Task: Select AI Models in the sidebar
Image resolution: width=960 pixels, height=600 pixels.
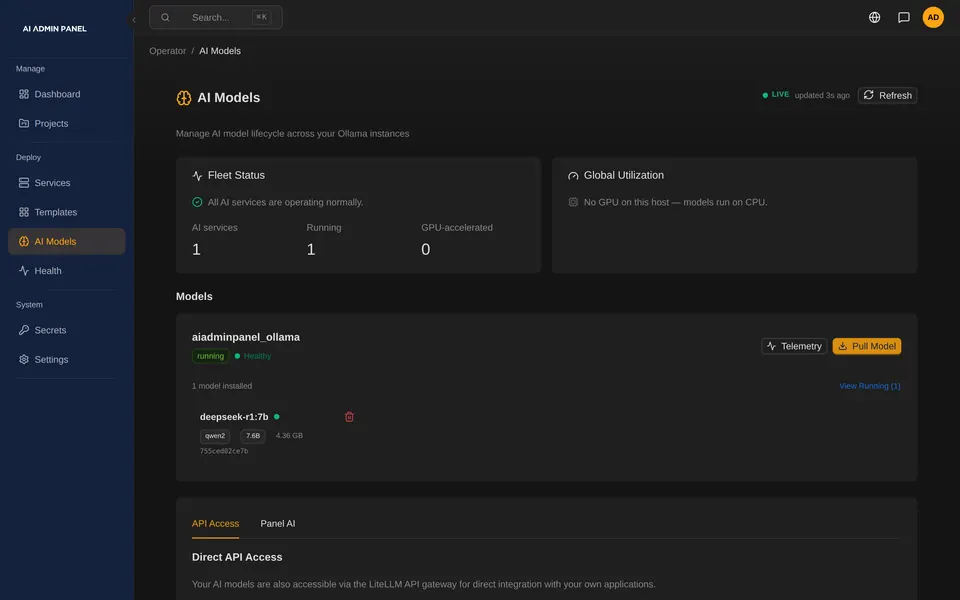Action: (67, 242)
